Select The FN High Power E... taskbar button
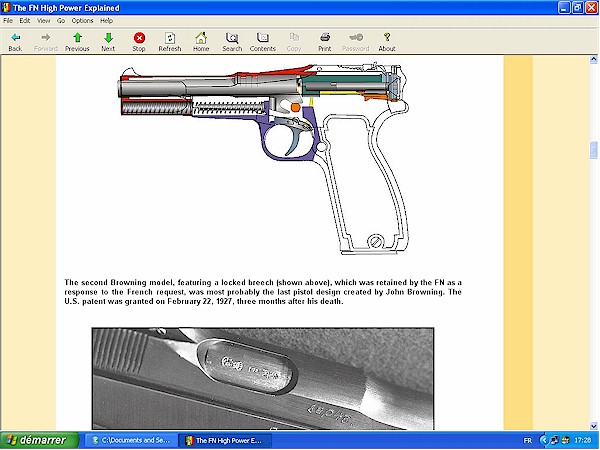Screen dimensions: 600x450 click(226, 440)
